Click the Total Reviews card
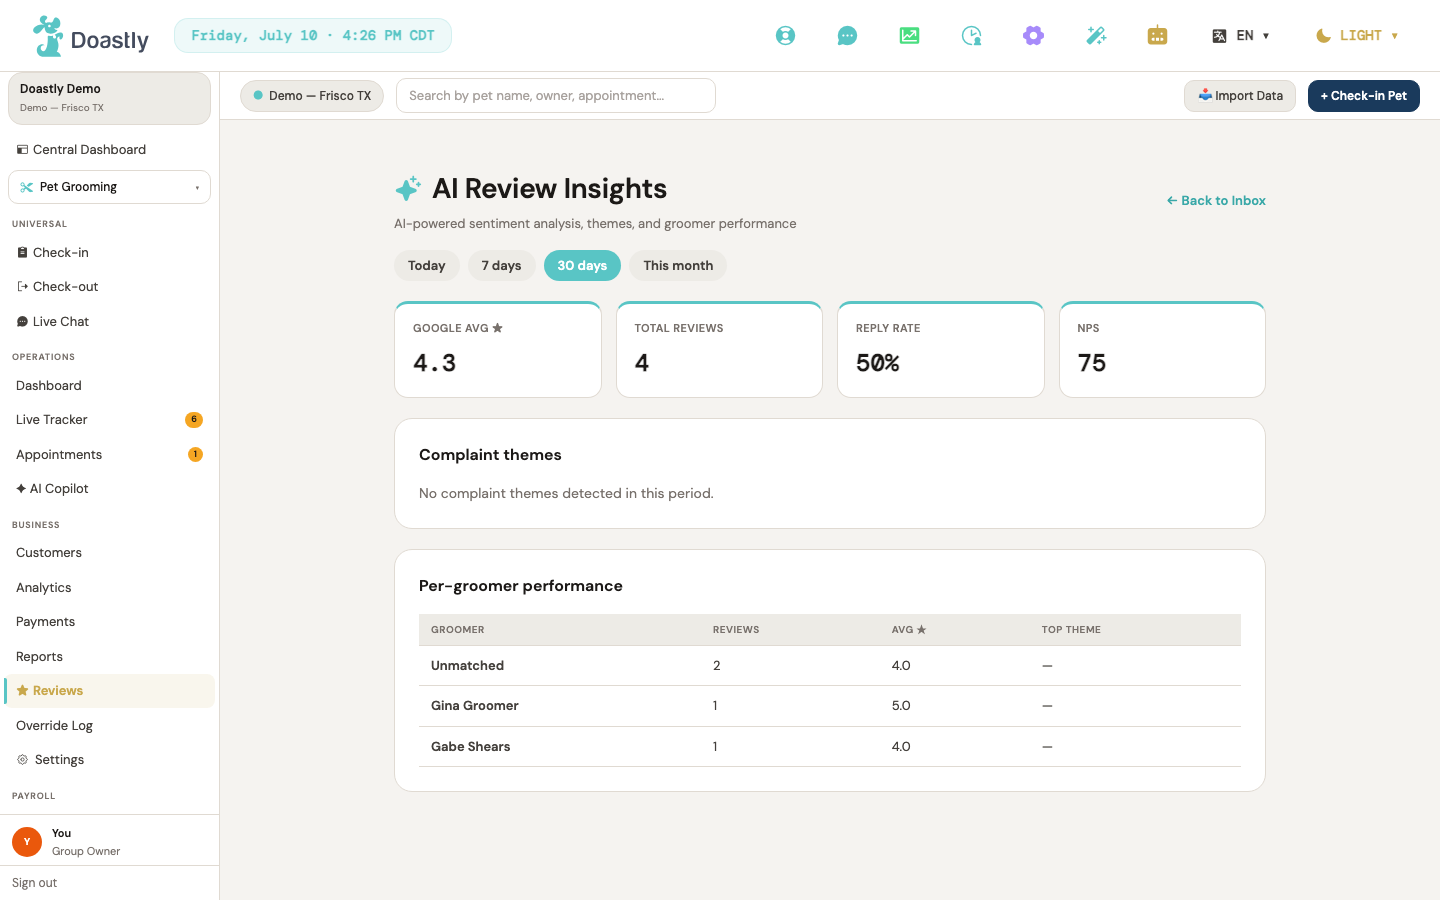The height and width of the screenshot is (900, 1440). click(719, 350)
